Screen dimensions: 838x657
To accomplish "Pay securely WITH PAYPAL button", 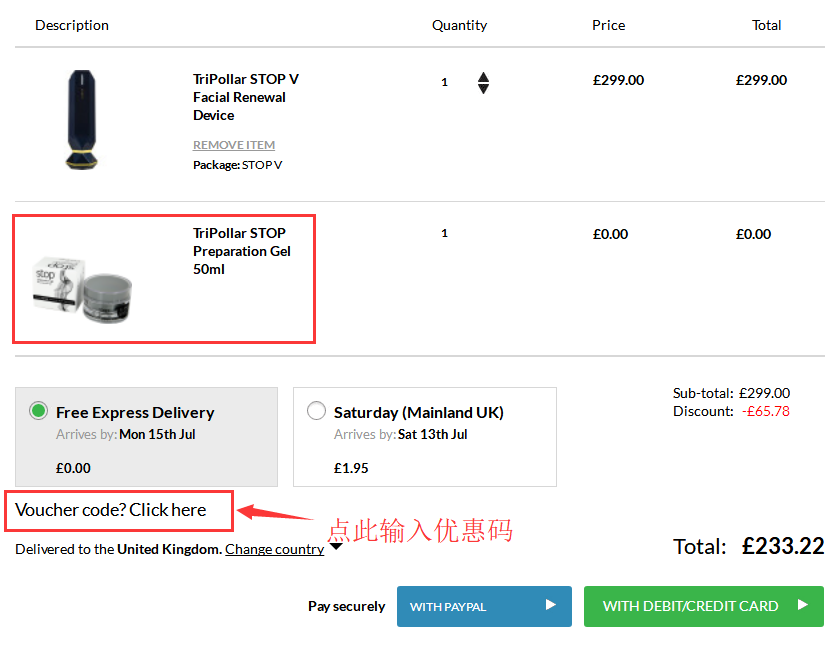I will (x=484, y=606).
